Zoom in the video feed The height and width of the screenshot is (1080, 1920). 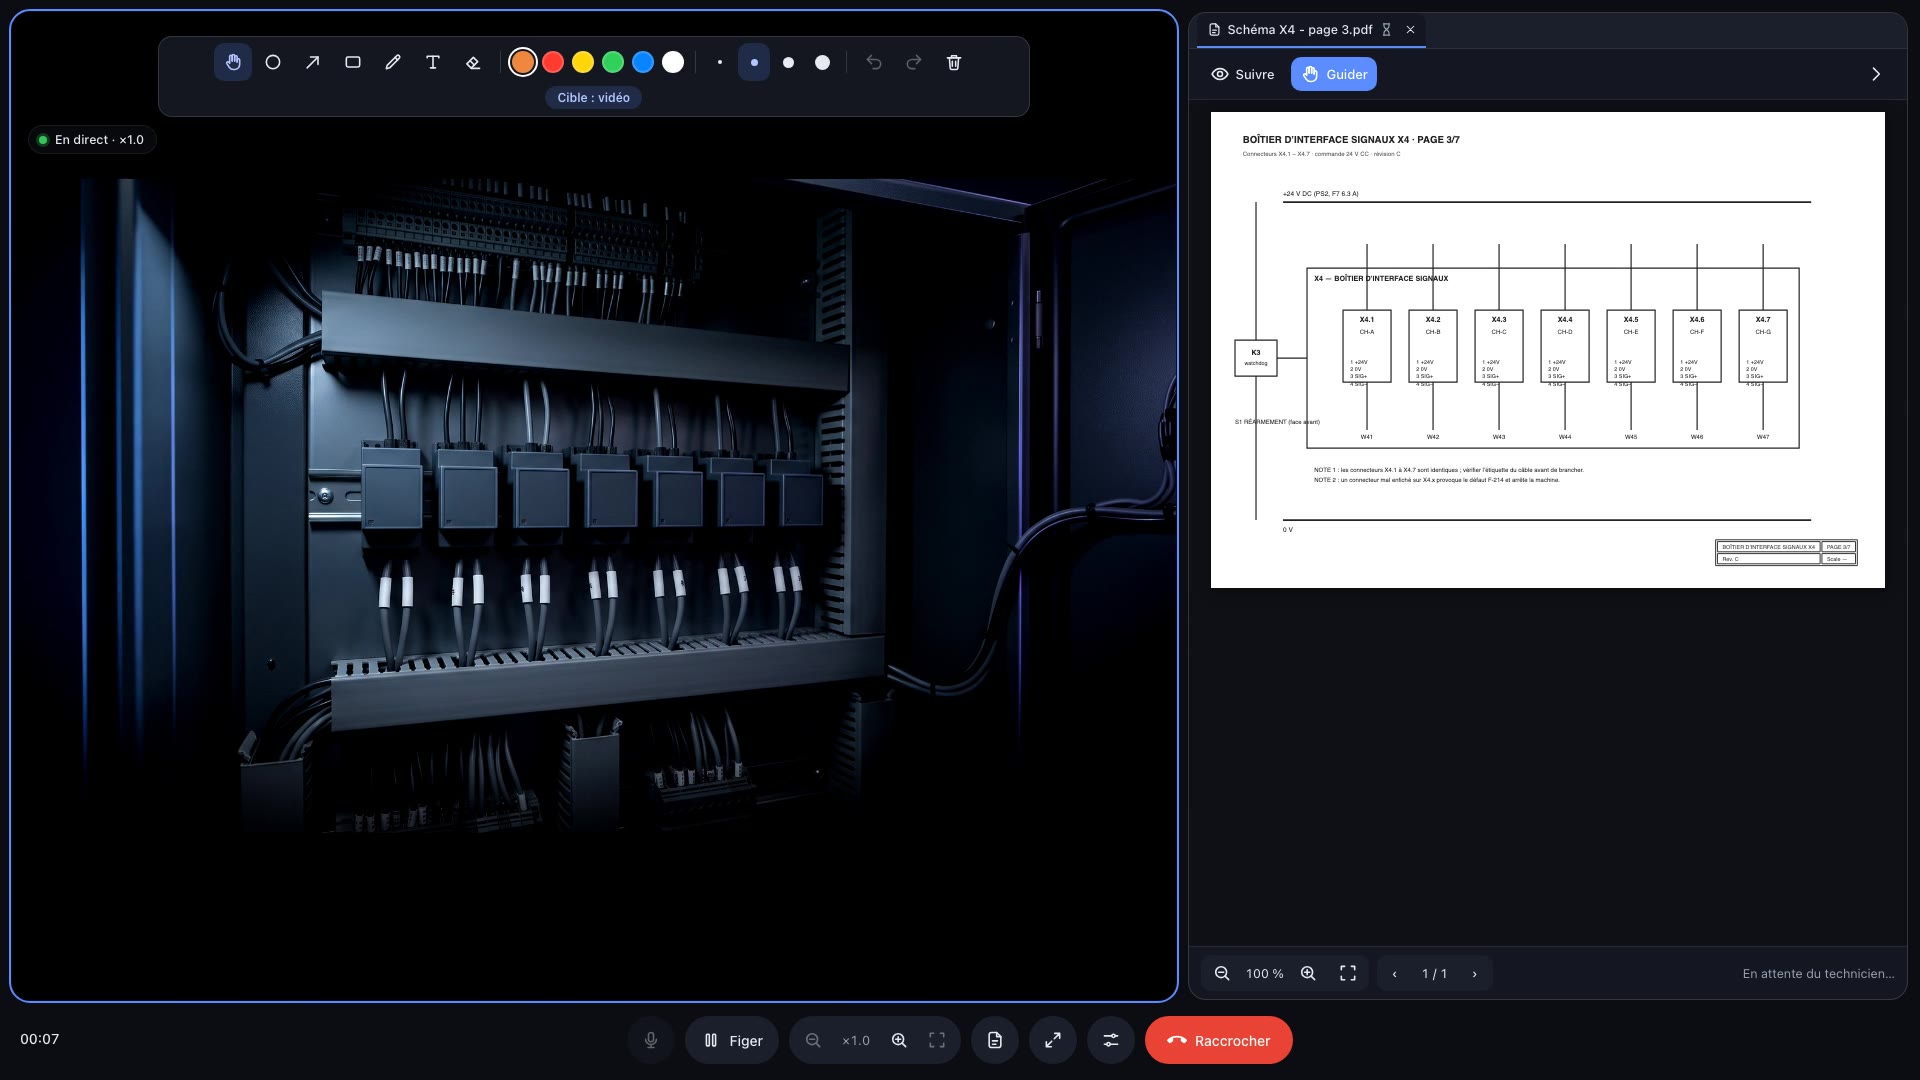(899, 1040)
